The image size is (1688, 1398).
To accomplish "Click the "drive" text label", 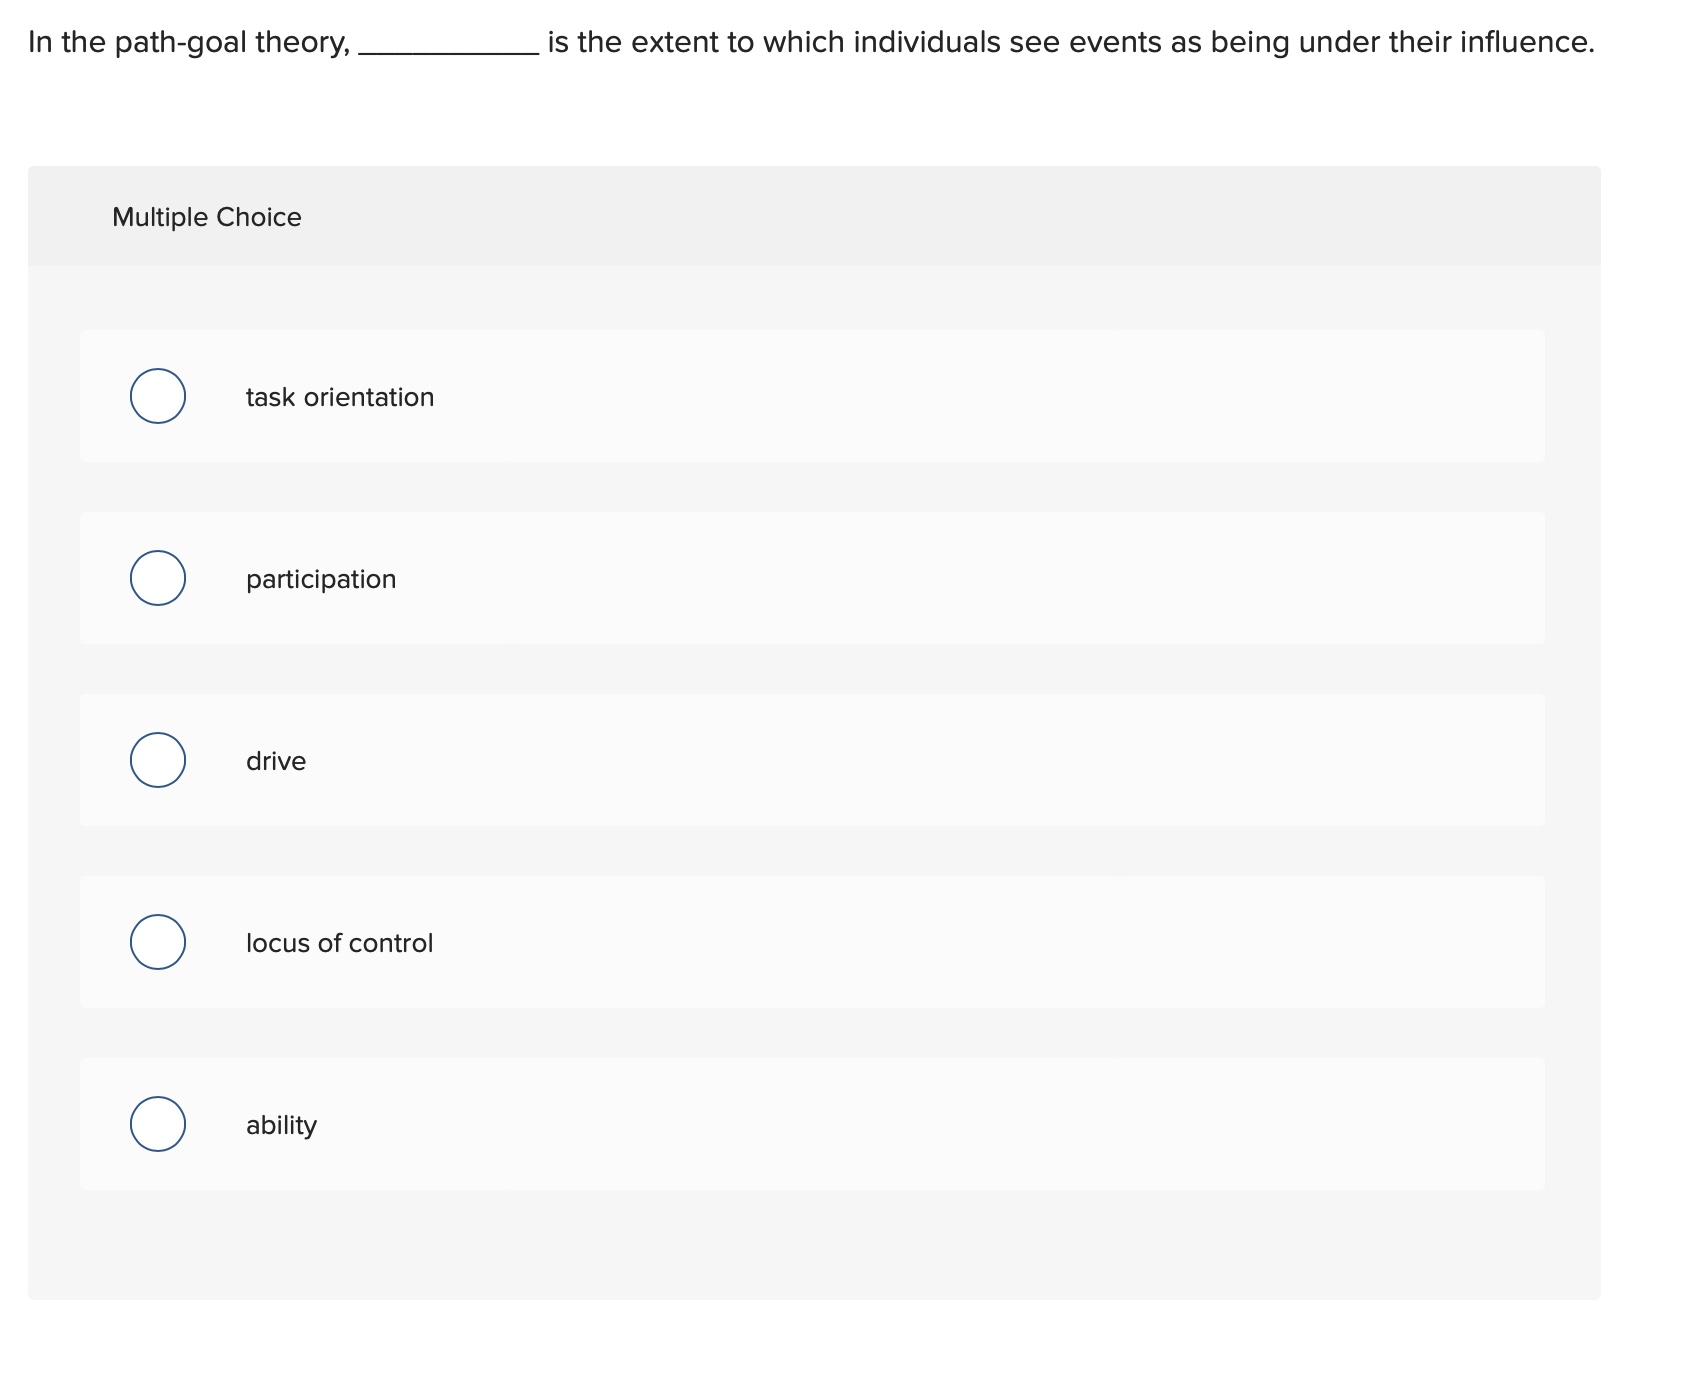I will (276, 760).
